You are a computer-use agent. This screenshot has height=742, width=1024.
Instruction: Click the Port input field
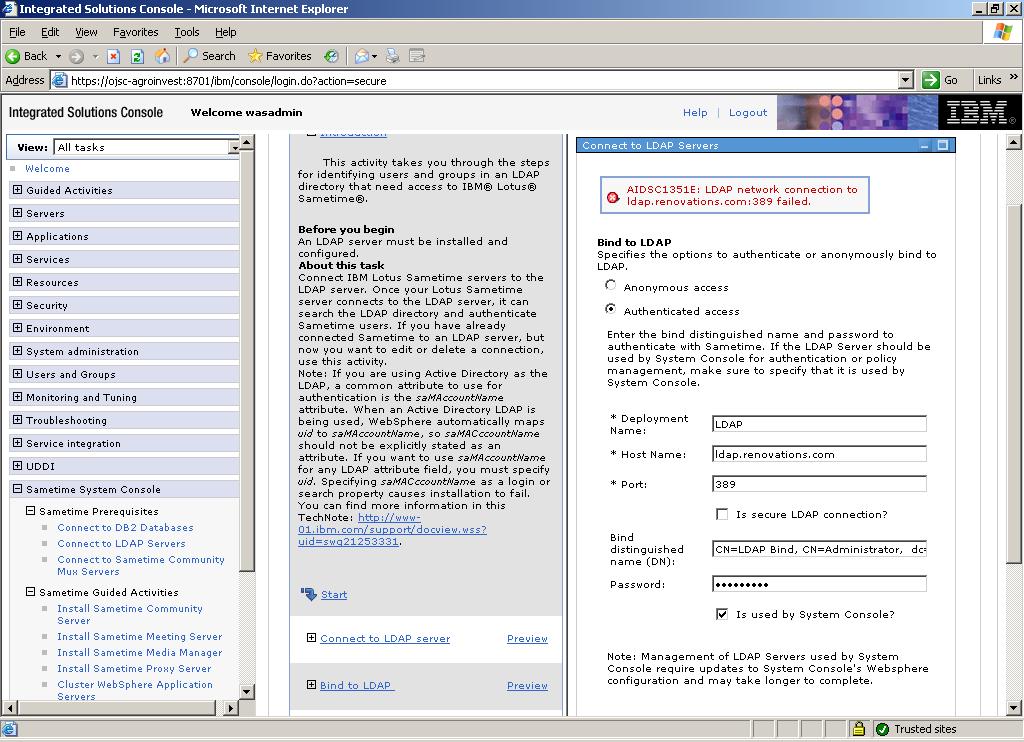coord(819,484)
